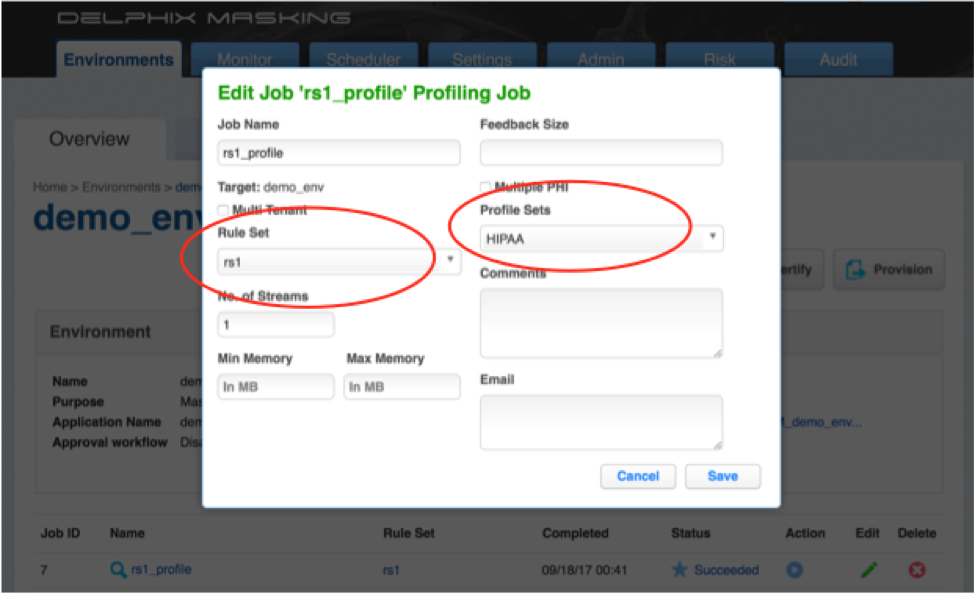This screenshot has height=593, width=974.
Task: Click the star status icon next to Succeeded
Action: (x=680, y=570)
